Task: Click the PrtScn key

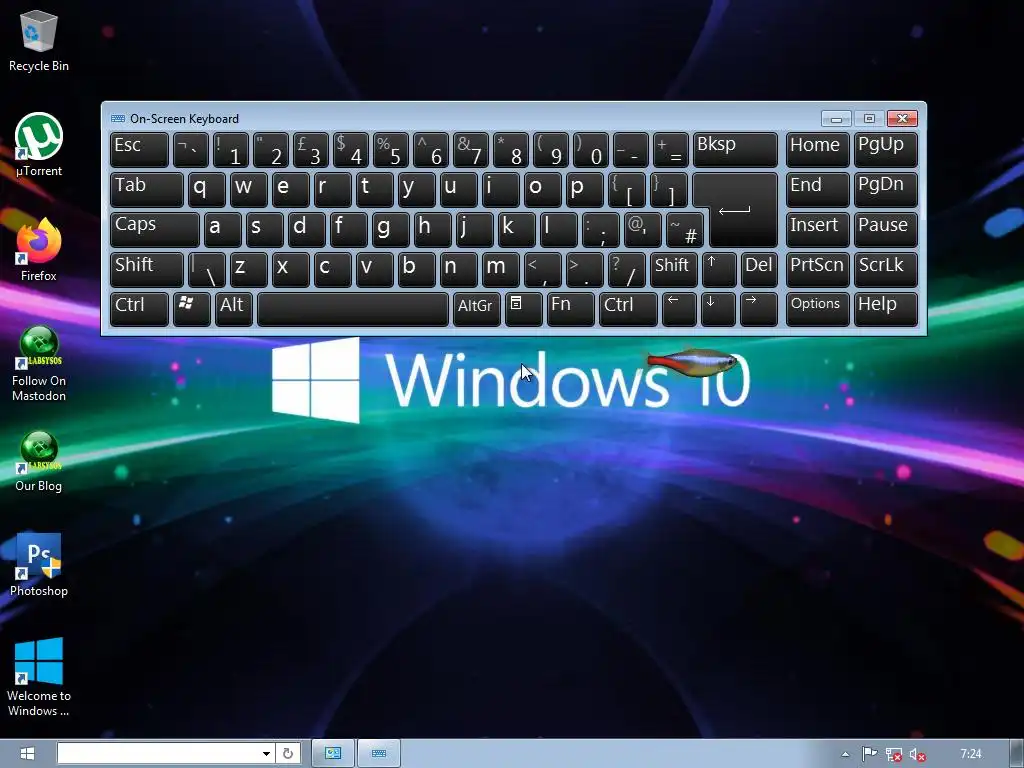Action: (x=818, y=270)
